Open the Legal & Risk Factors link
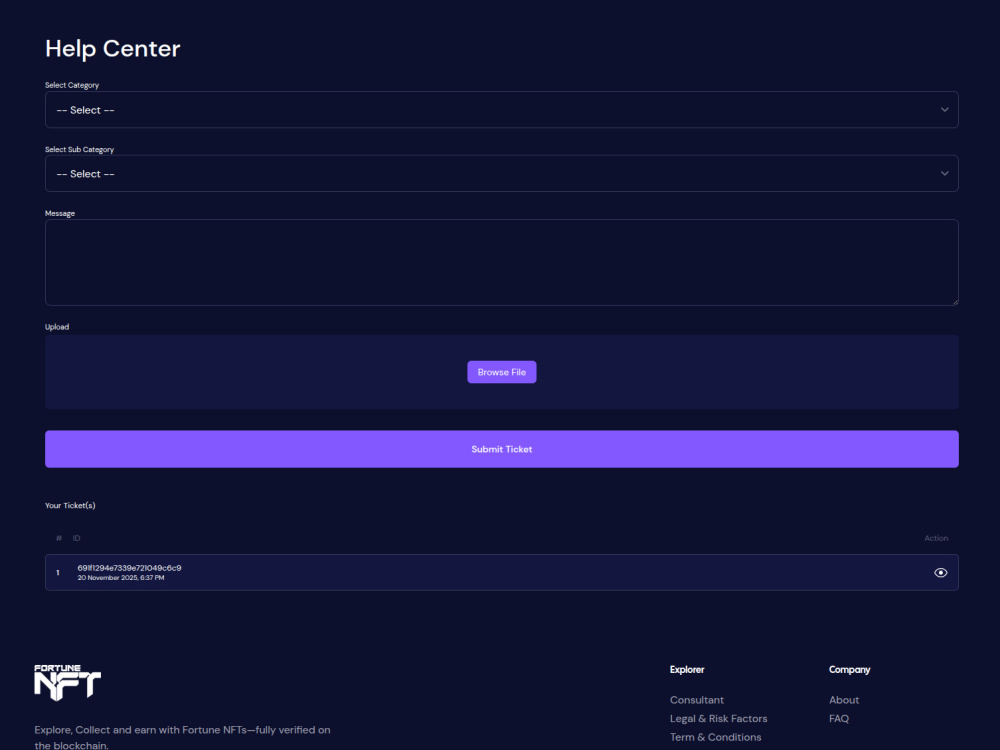The image size is (1000, 750). pos(718,718)
